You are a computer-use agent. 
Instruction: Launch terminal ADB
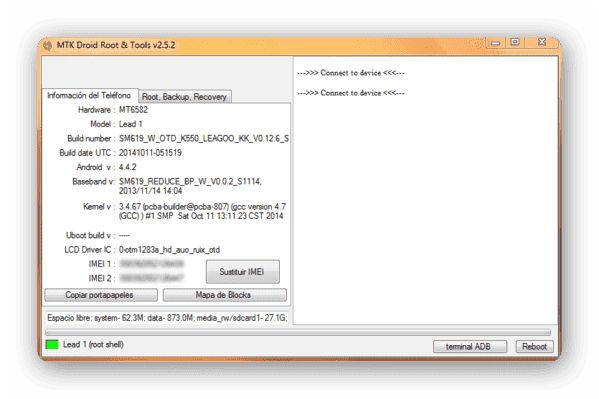point(470,347)
